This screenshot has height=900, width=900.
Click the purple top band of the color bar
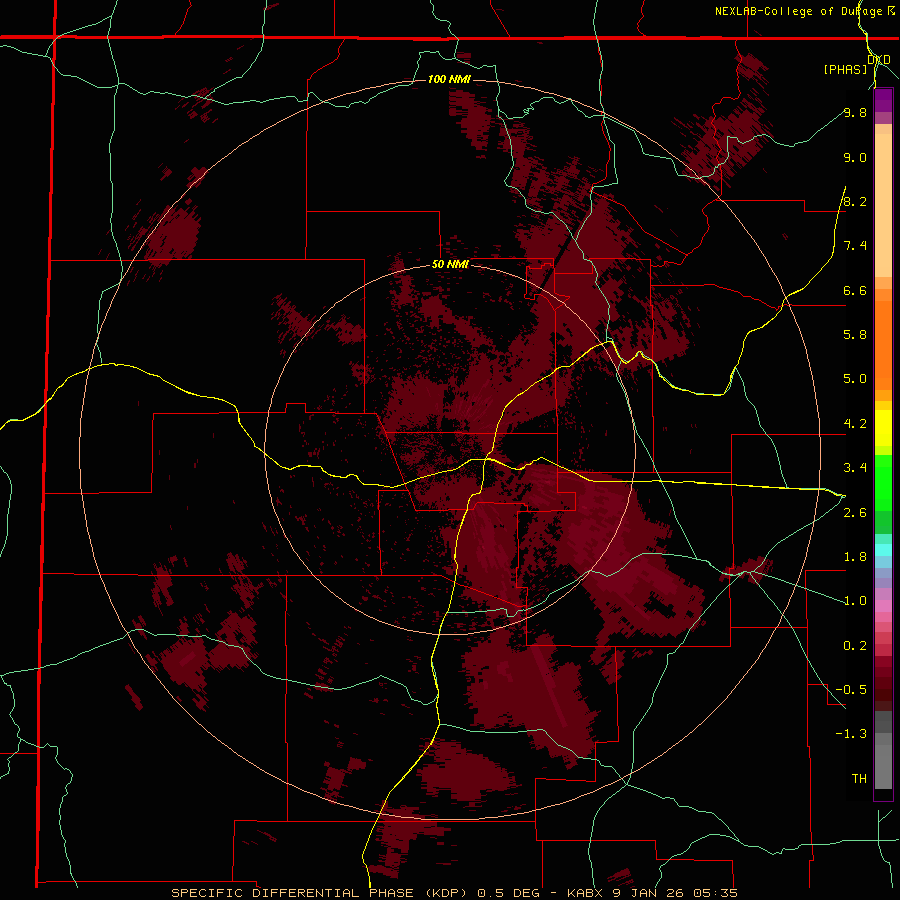pyautogui.click(x=883, y=100)
